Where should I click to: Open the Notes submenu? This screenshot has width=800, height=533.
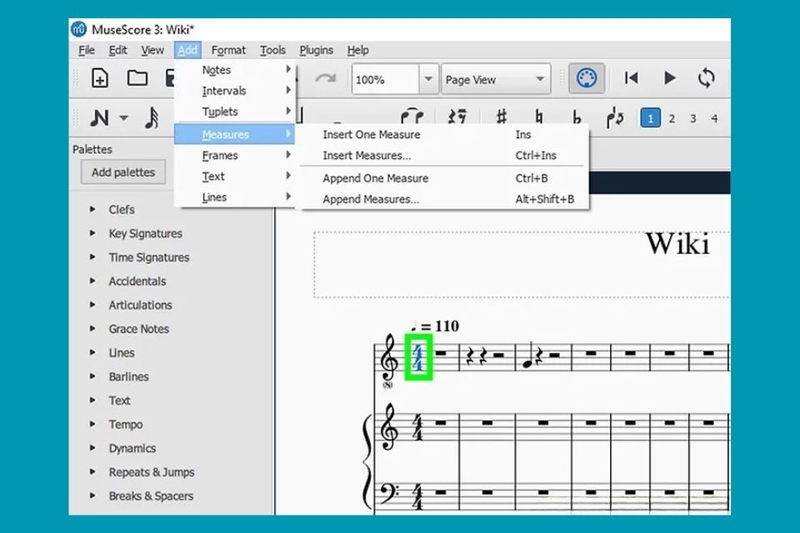pyautogui.click(x=235, y=70)
